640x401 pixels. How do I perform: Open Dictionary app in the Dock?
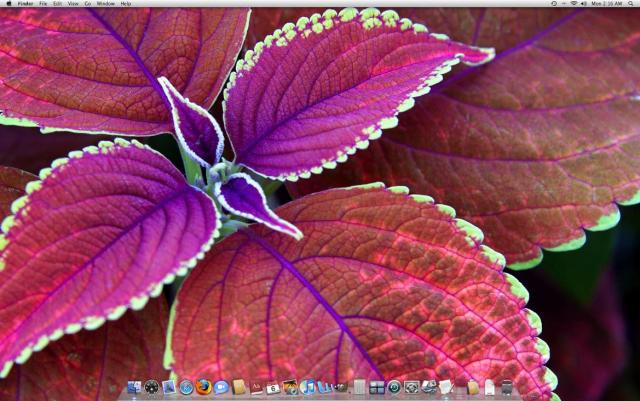point(256,387)
